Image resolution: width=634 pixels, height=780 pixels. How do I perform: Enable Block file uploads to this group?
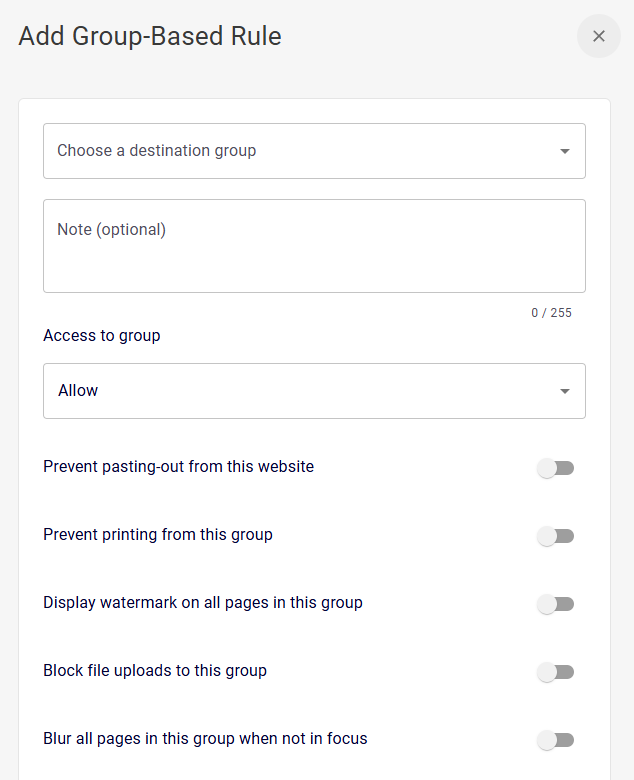click(555, 672)
